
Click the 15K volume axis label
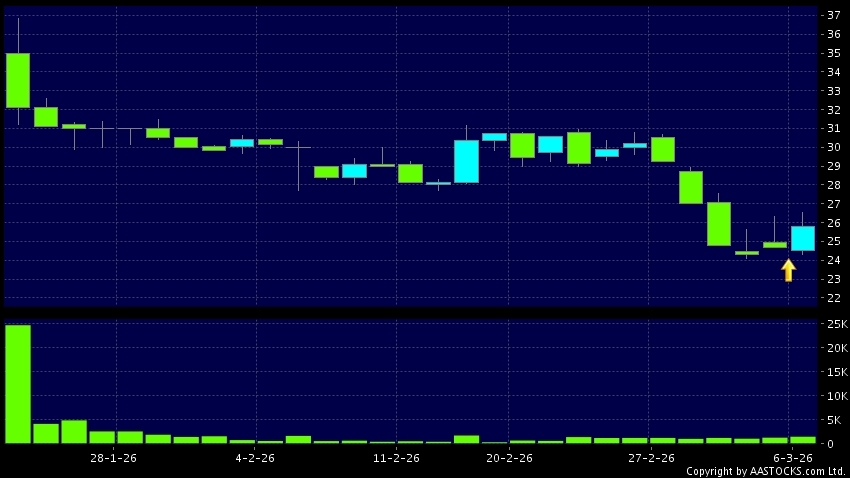pyautogui.click(x=835, y=372)
